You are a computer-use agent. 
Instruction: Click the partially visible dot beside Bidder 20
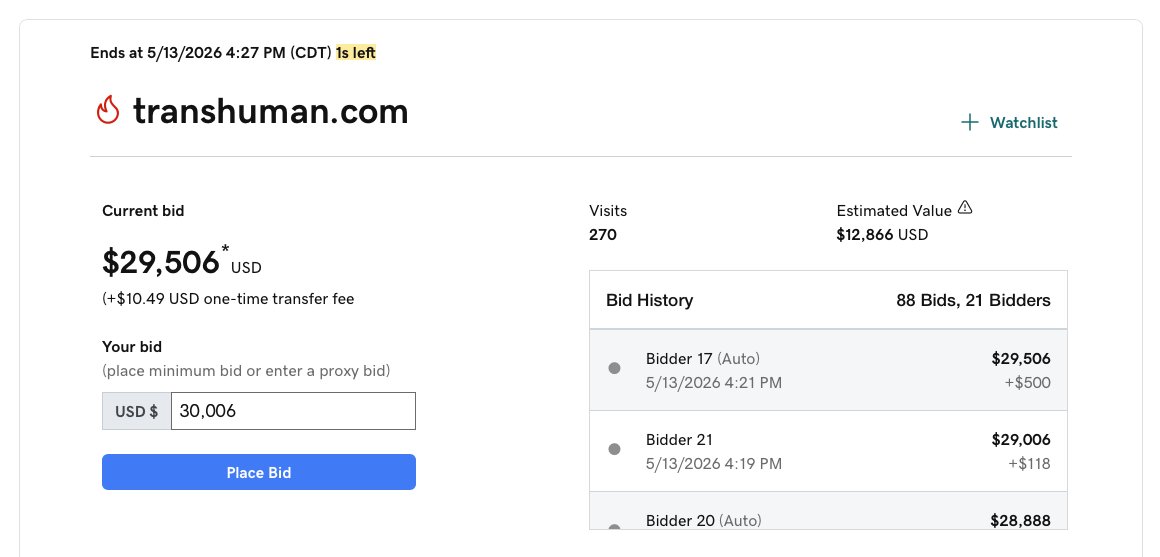click(614, 527)
